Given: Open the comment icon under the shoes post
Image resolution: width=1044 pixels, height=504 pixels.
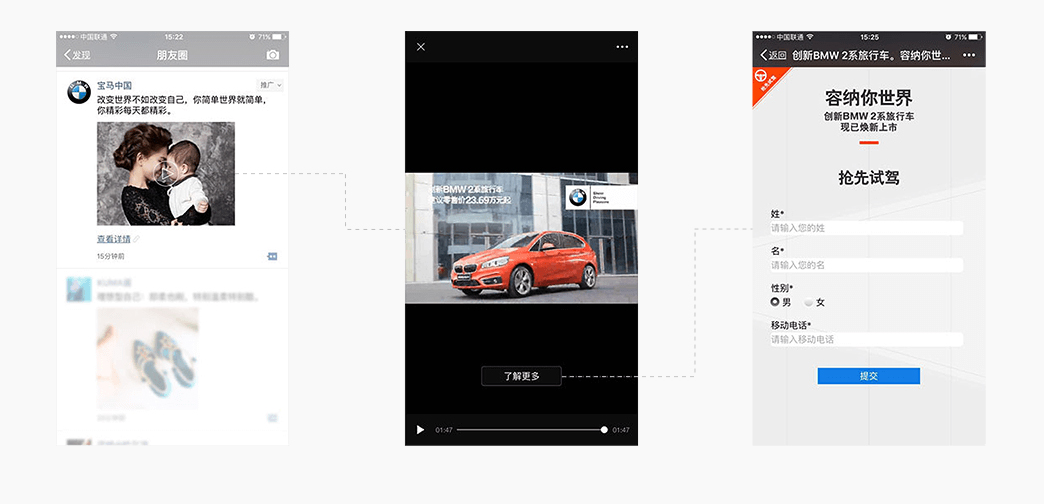Looking at the screenshot, I should point(272,418).
